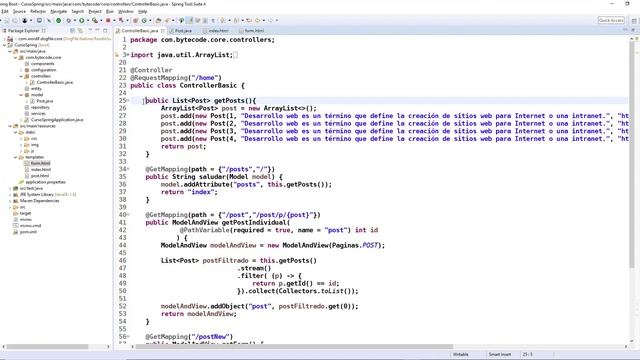Click the editor vertical scrollbar

(632, 155)
